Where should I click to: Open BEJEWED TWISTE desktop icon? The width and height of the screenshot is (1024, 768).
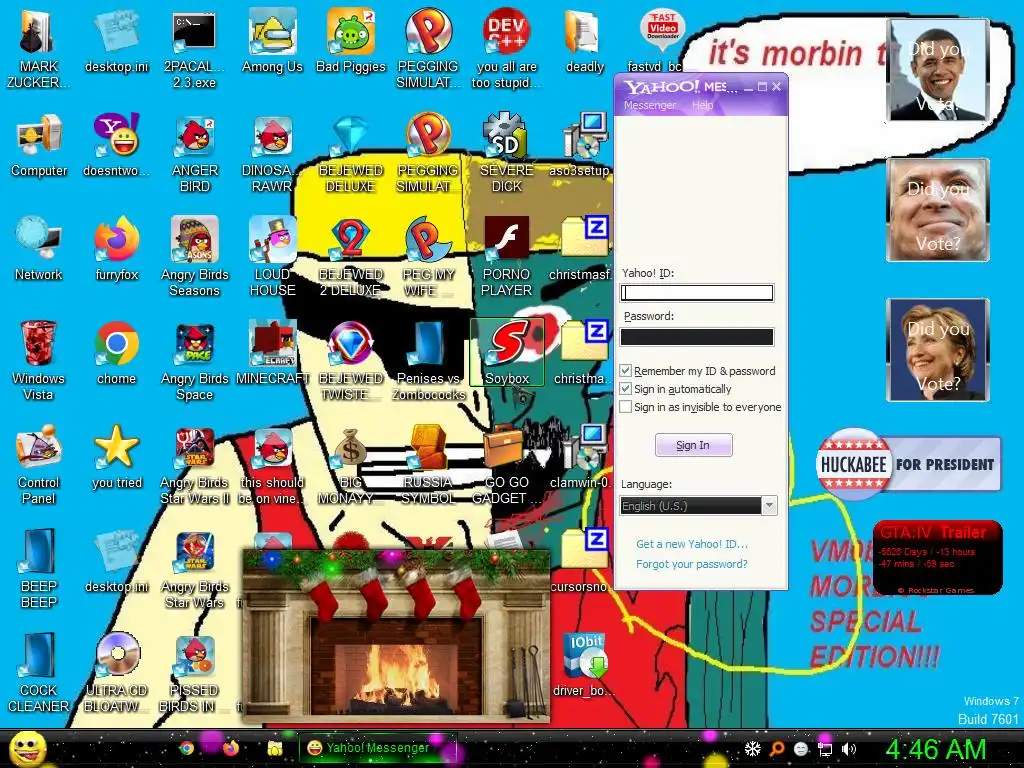(x=351, y=361)
